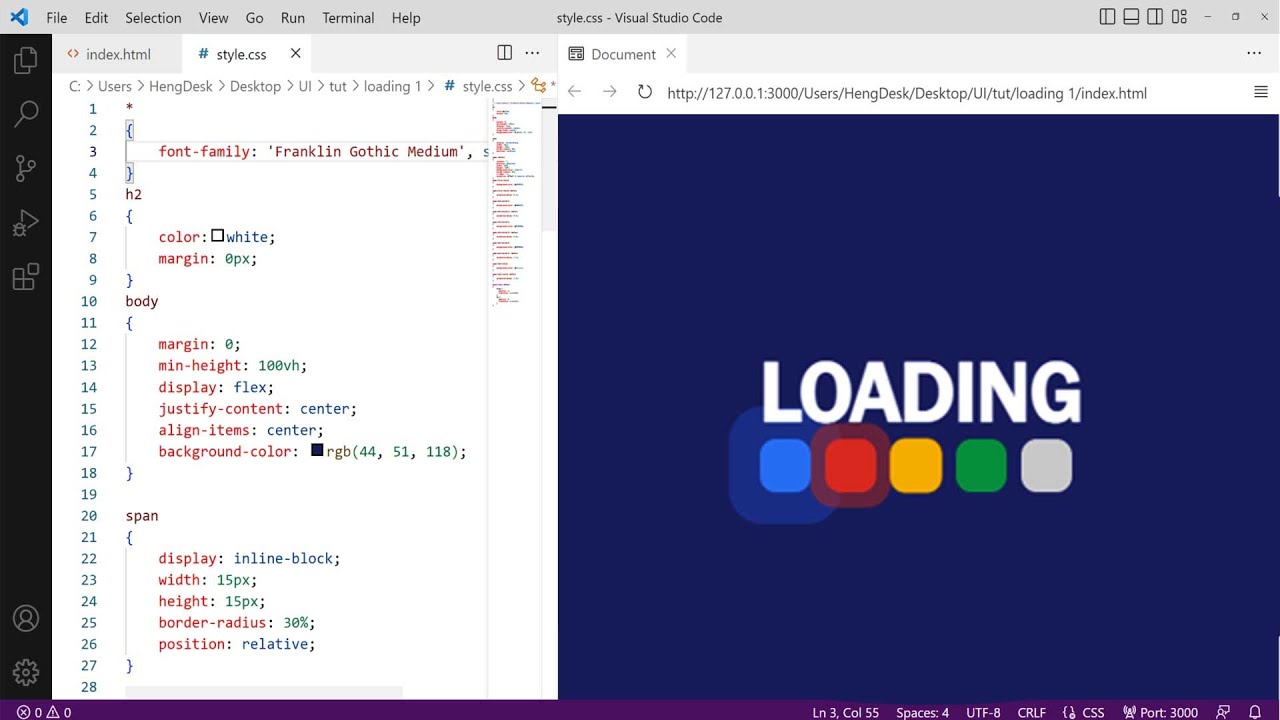Click the yellow loading square in preview

[916, 466]
